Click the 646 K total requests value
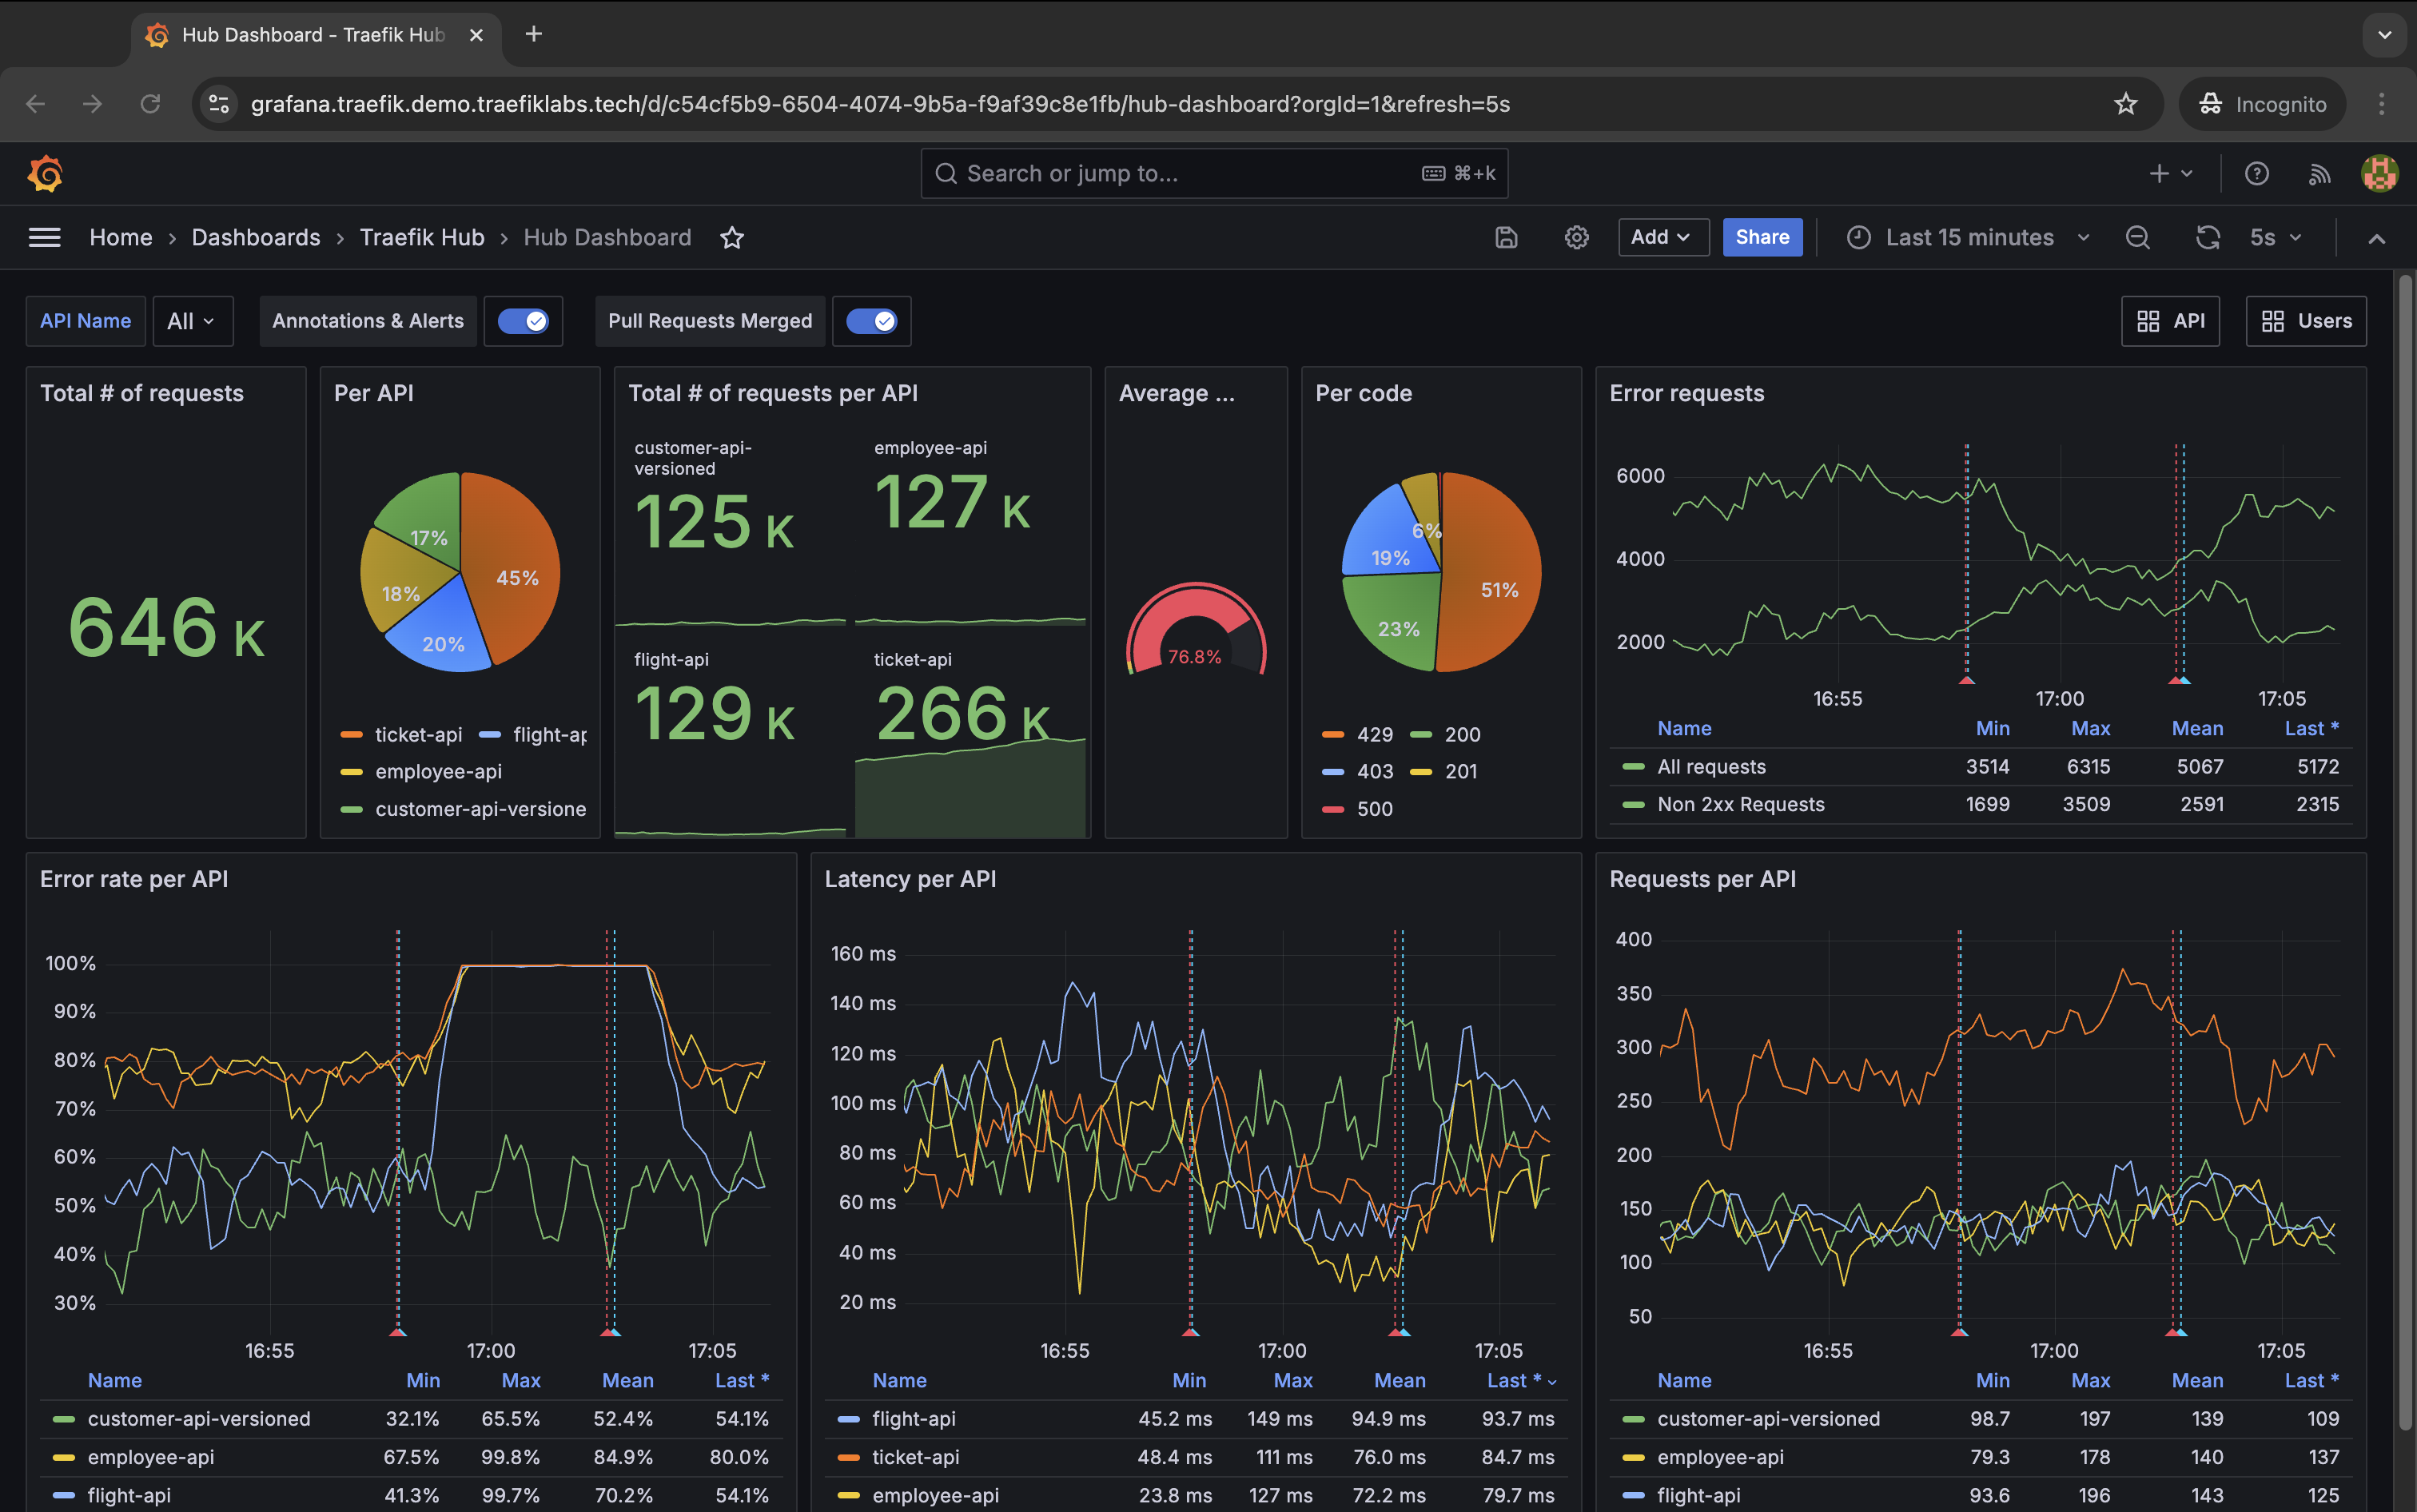Viewport: 2417px width, 1512px height. (167, 629)
